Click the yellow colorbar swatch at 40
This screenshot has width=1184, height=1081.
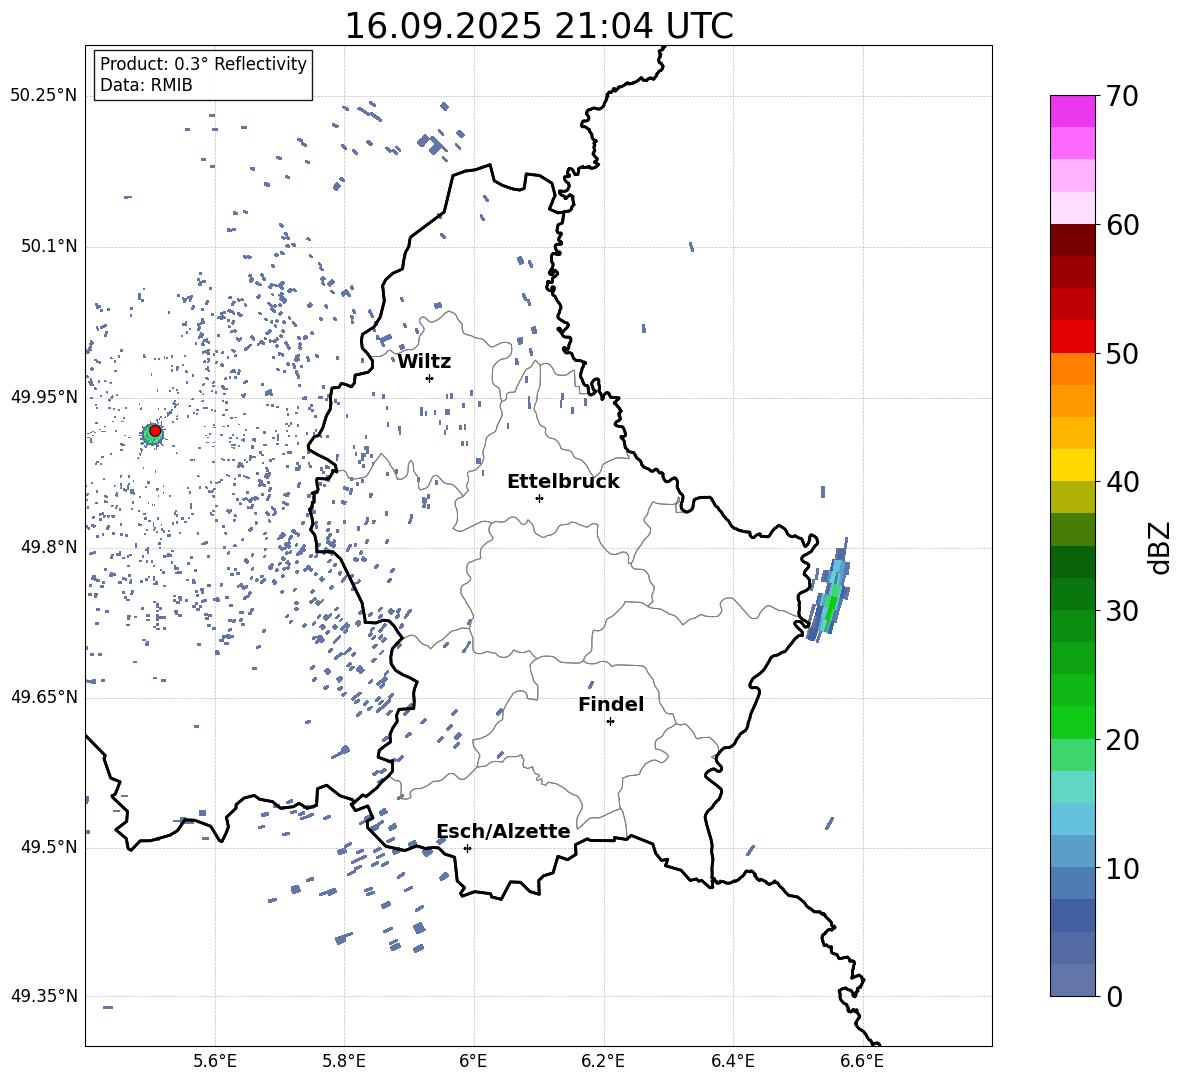[1073, 466]
